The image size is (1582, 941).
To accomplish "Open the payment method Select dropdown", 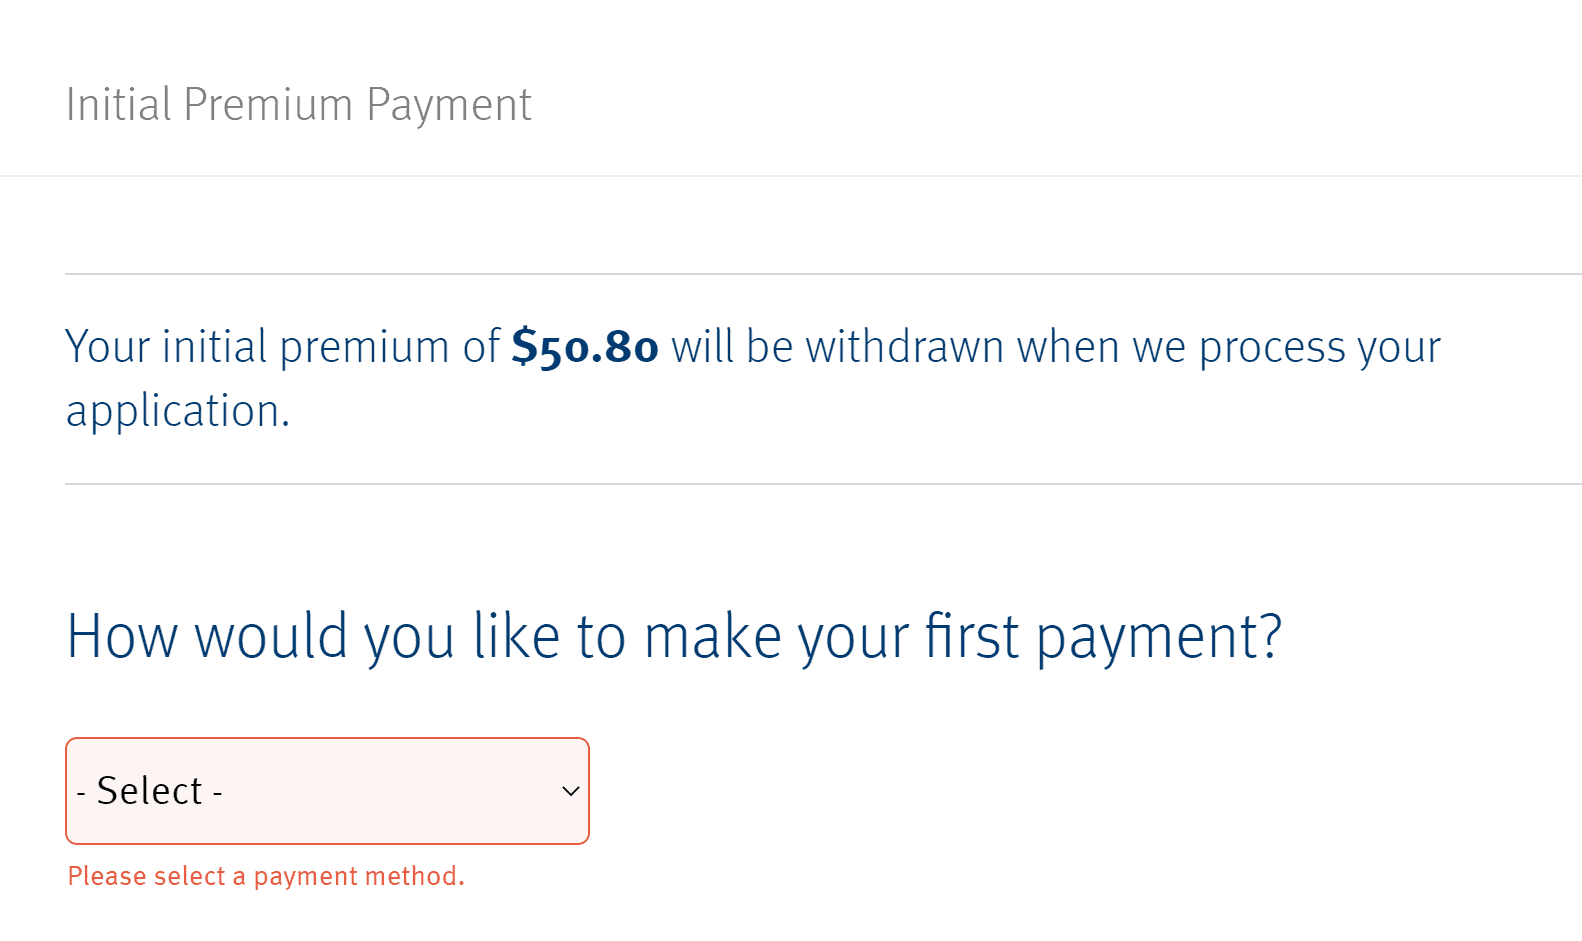I will (327, 791).
